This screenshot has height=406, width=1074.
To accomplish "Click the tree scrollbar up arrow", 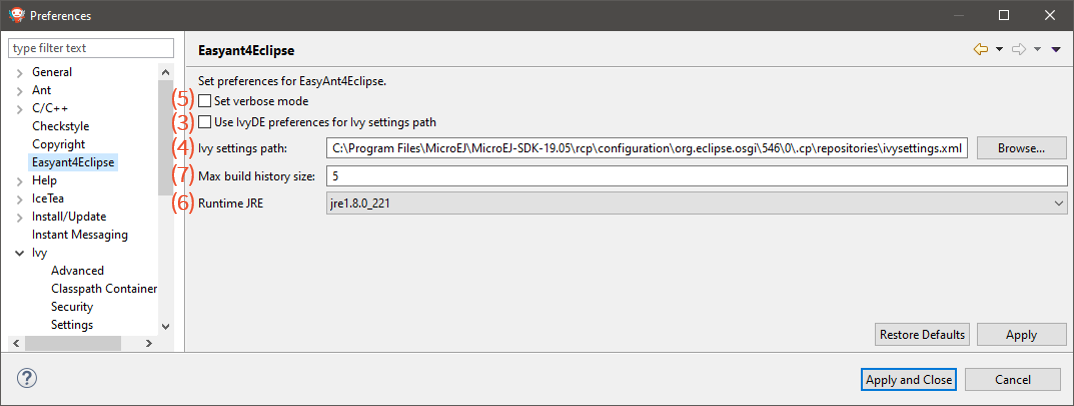I will (165, 71).
